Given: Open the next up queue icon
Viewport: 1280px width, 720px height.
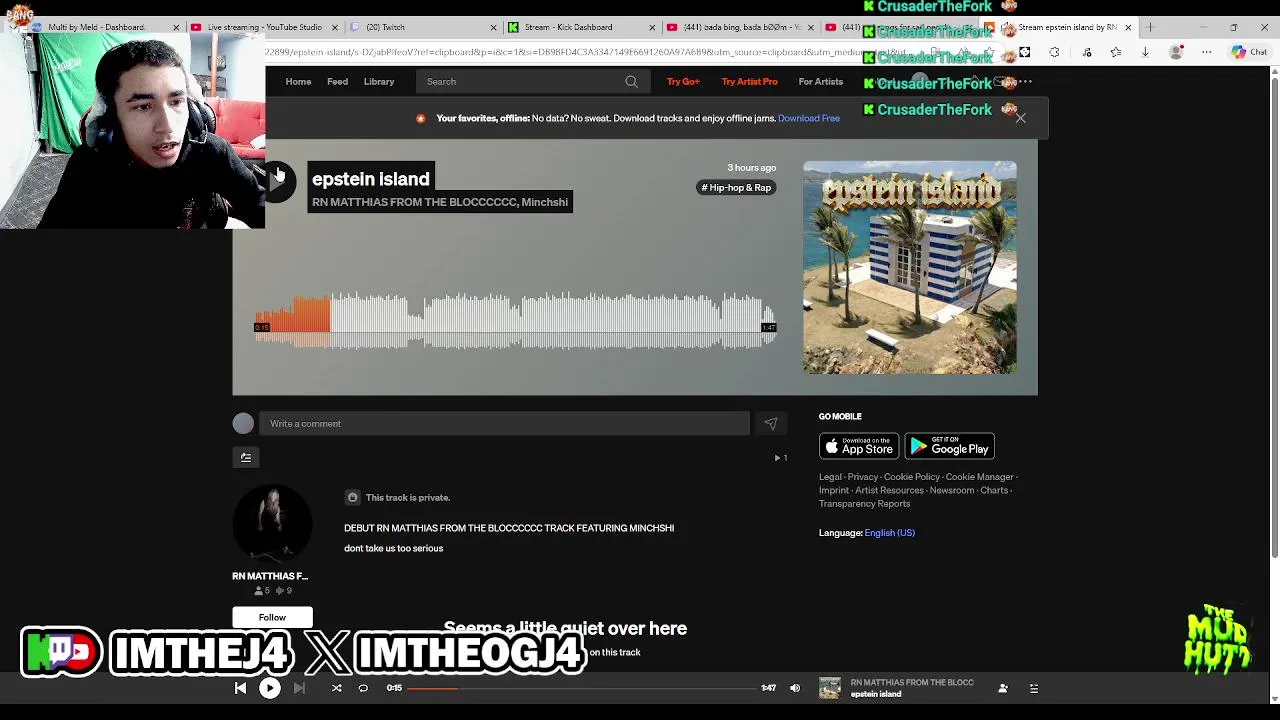Looking at the screenshot, I should point(1034,688).
